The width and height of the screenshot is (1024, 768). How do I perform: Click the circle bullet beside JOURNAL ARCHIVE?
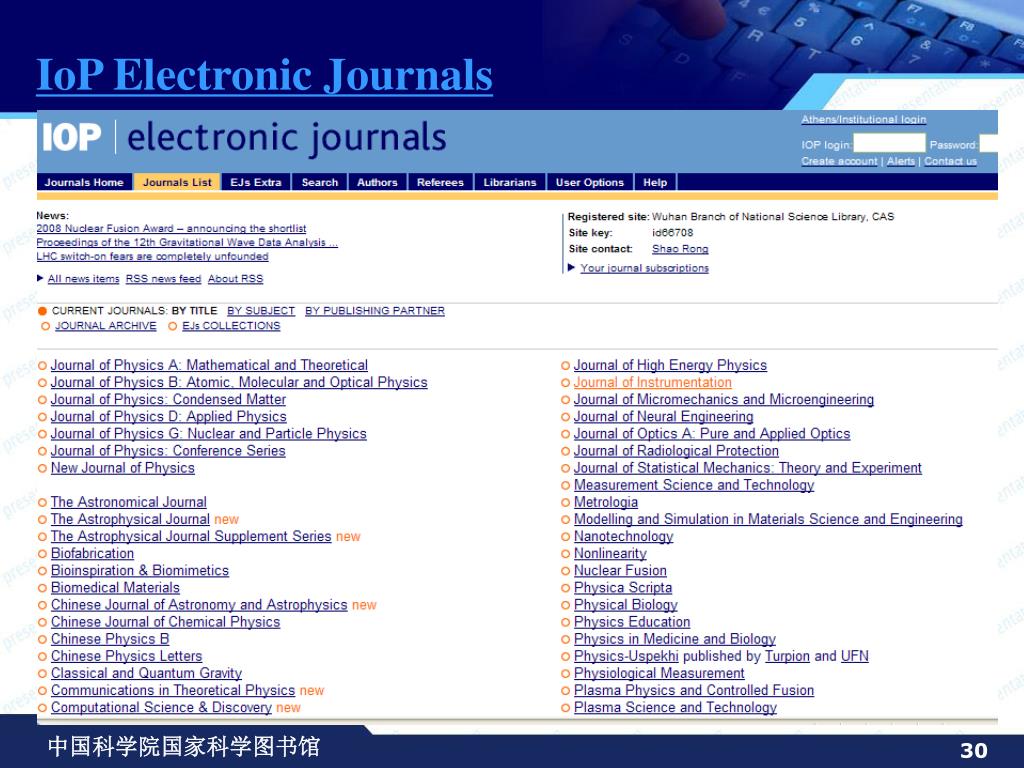coord(45,326)
